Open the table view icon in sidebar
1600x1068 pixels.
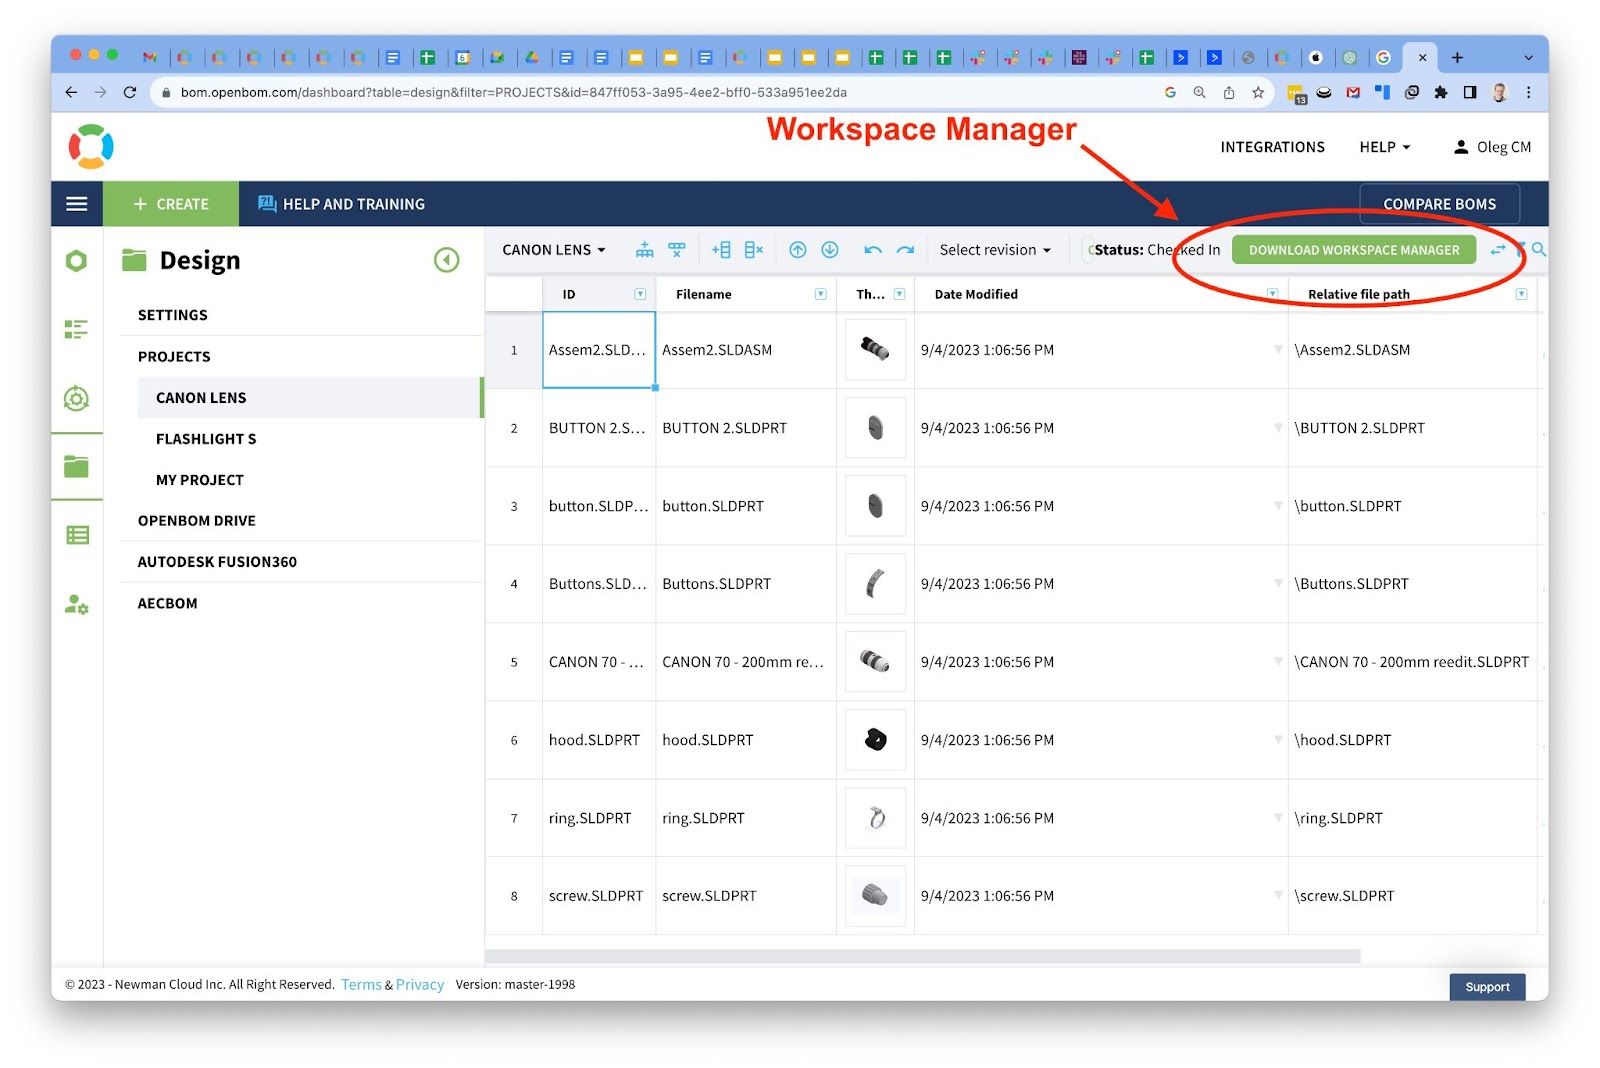77,535
